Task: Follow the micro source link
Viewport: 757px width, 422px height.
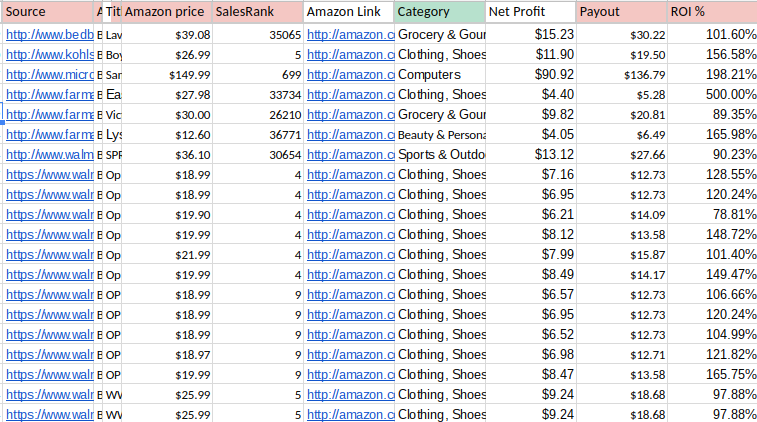Action: pos(50,74)
